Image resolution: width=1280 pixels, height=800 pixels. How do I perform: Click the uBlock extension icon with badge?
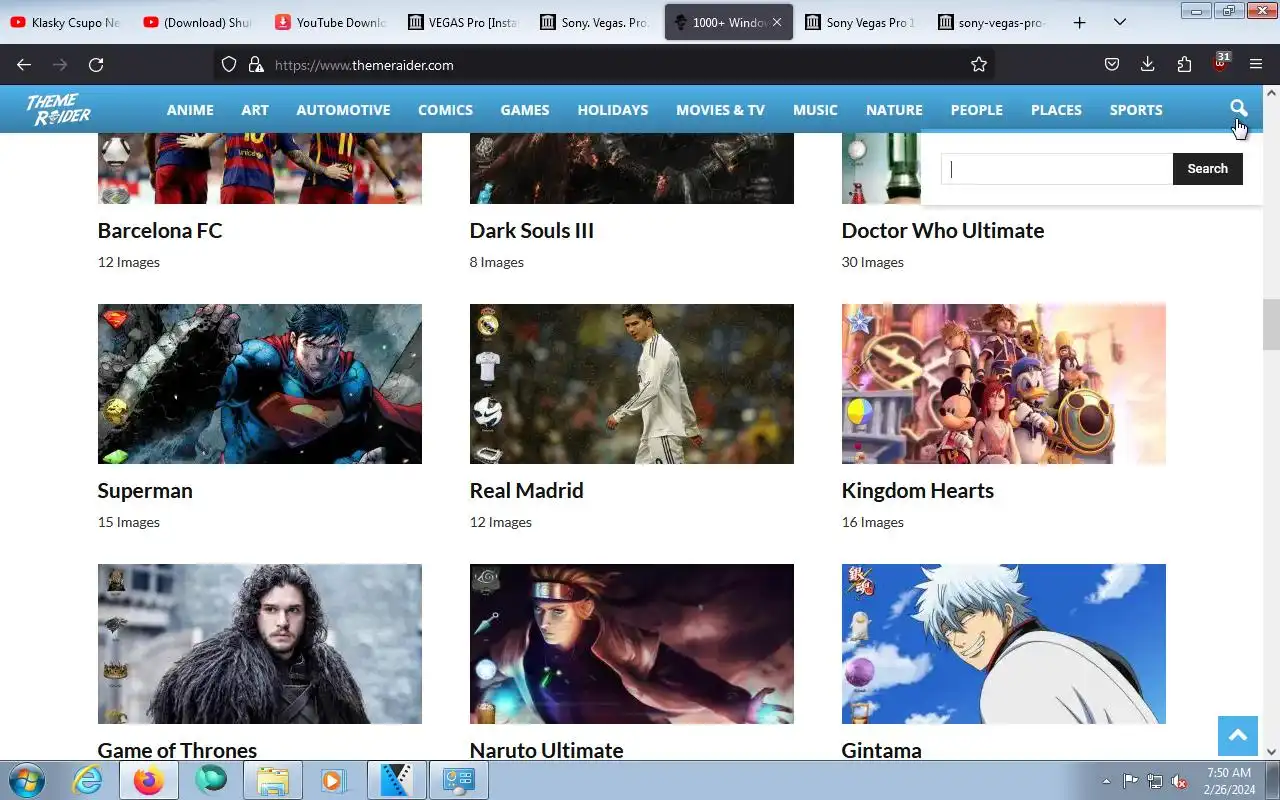point(1220,62)
